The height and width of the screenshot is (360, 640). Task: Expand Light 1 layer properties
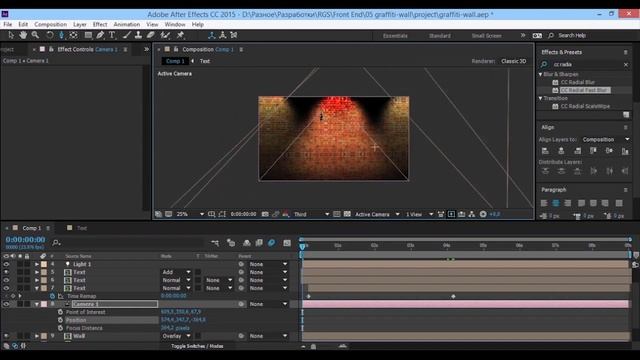click(x=37, y=264)
